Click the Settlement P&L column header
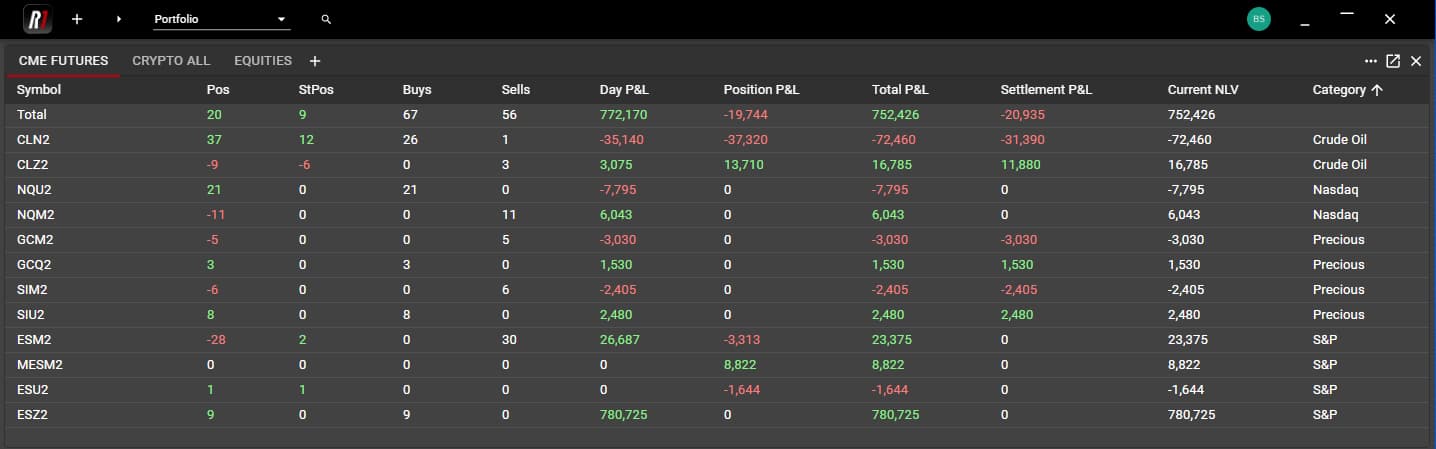Image resolution: width=1436 pixels, height=449 pixels. point(1046,90)
